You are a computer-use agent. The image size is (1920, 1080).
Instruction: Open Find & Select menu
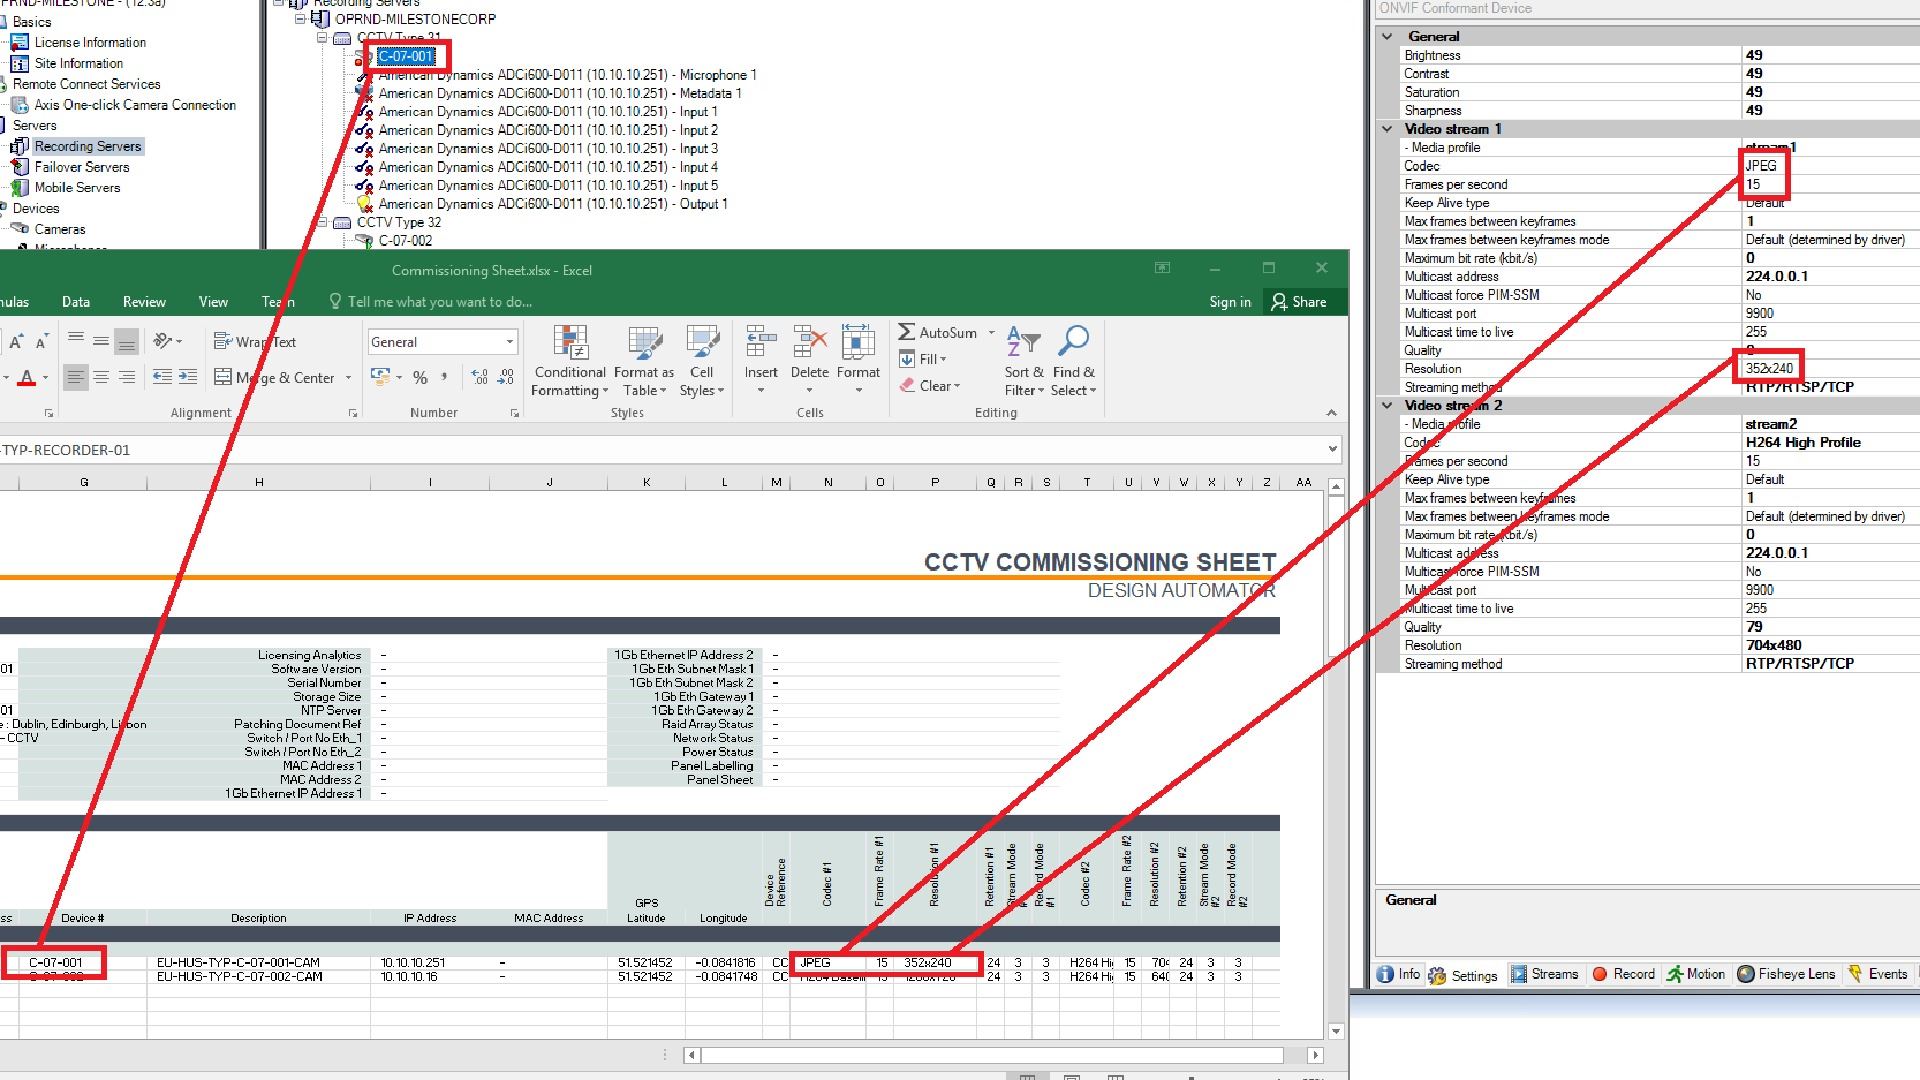1073,361
